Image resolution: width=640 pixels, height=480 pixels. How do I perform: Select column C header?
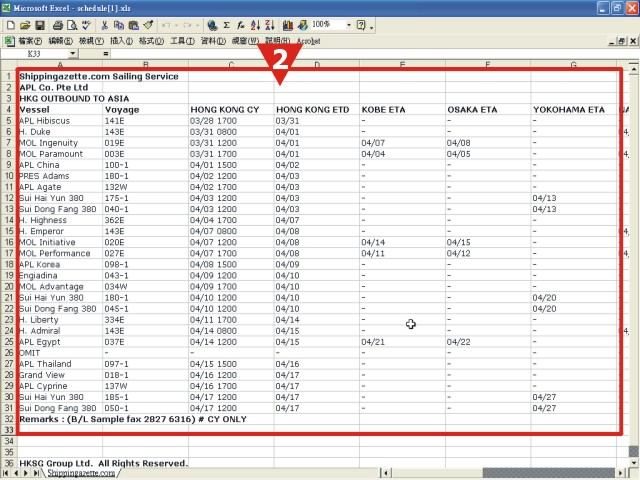pyautogui.click(x=231, y=65)
